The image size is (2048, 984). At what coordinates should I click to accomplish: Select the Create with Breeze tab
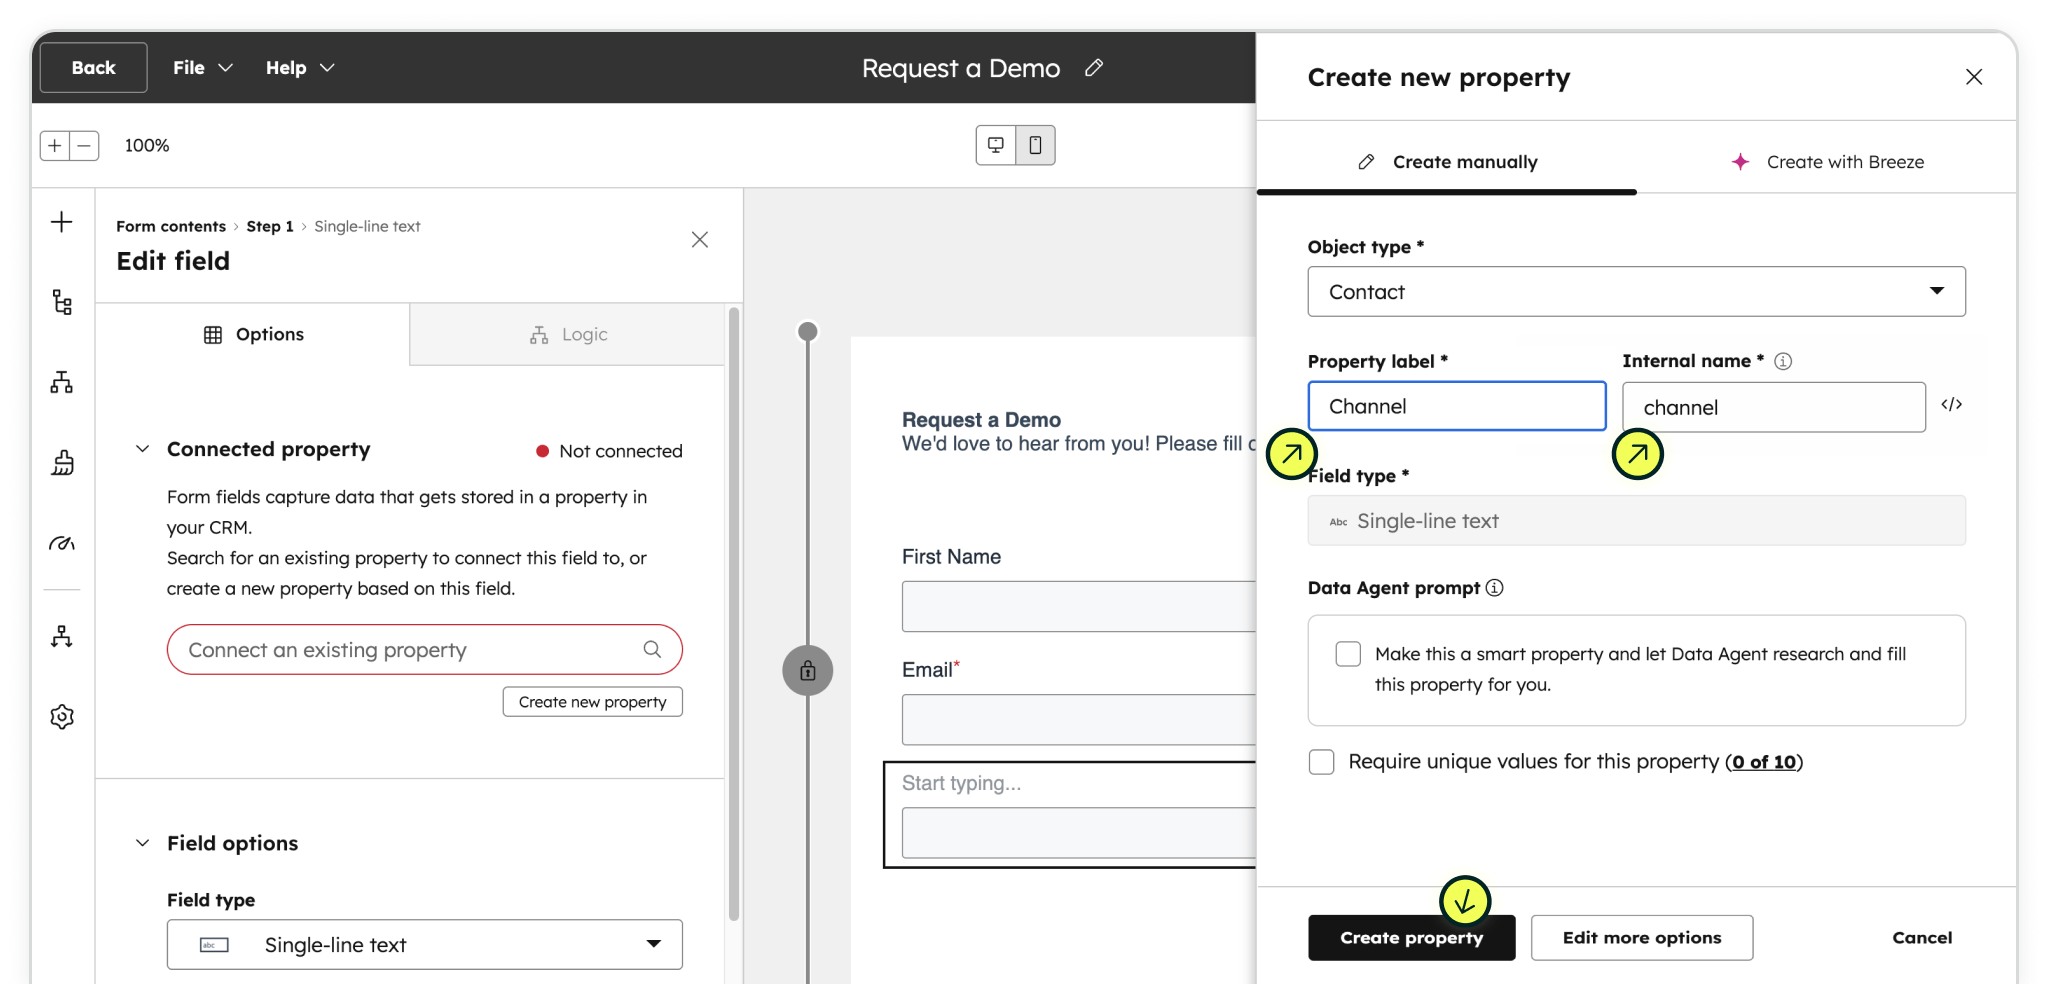[1827, 162]
